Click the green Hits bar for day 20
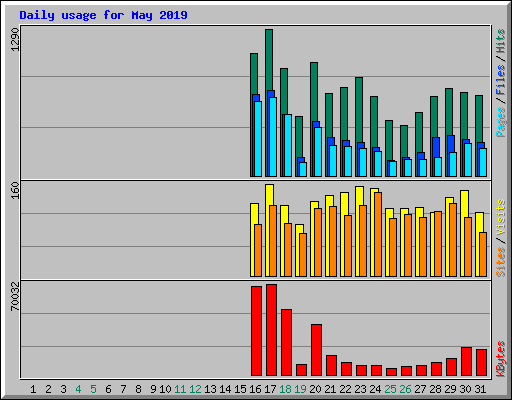This screenshot has height=400, width=512. (x=314, y=92)
